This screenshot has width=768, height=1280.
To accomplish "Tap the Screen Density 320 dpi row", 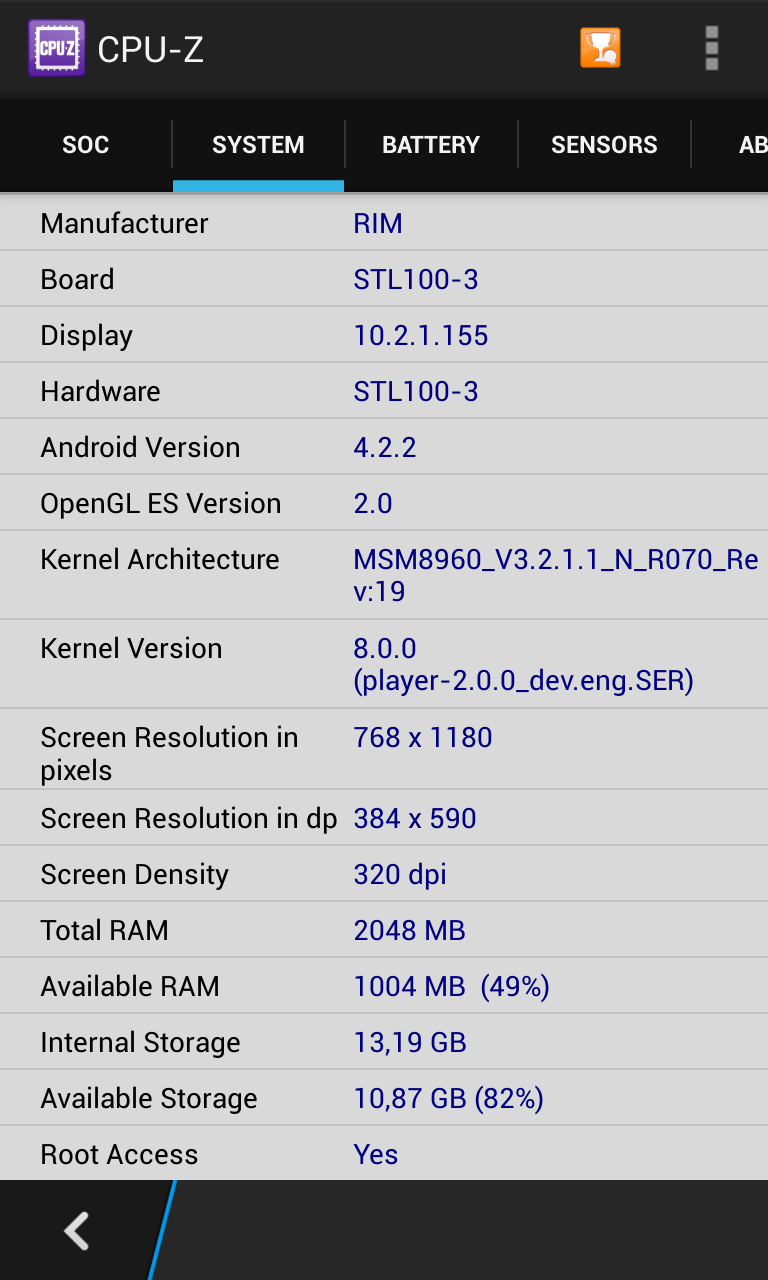I will [384, 874].
